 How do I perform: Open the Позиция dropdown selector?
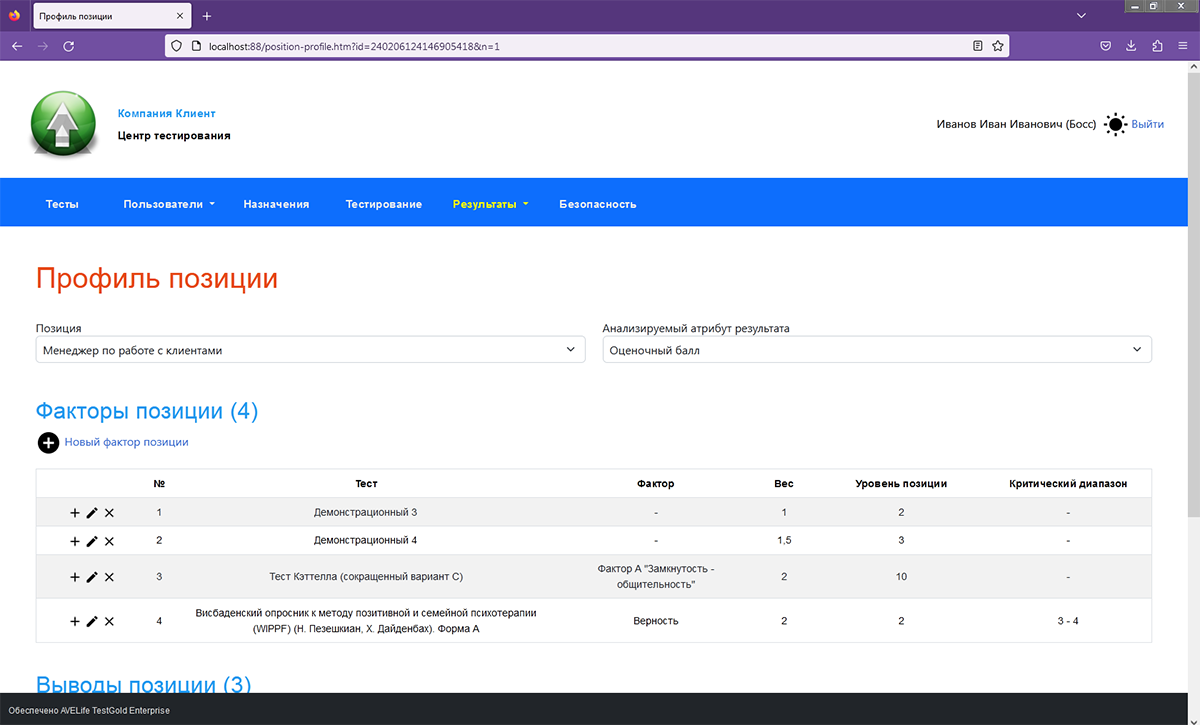click(310, 350)
